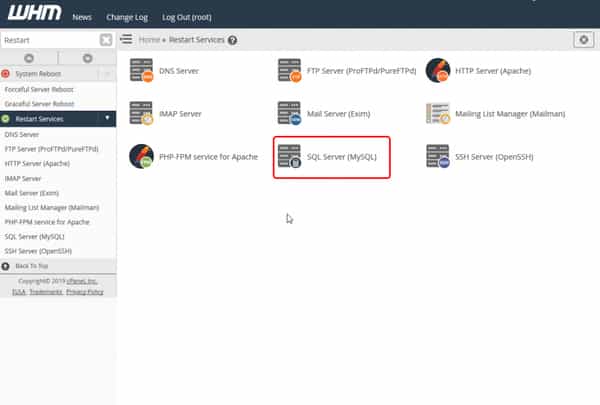Open Restart Services help question mark
The height and width of the screenshot is (405, 600).
(232, 40)
